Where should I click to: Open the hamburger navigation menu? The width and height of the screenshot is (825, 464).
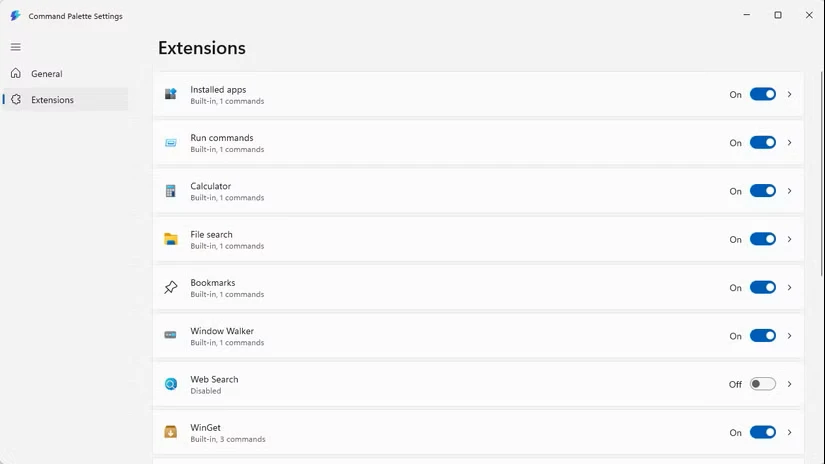pos(15,47)
